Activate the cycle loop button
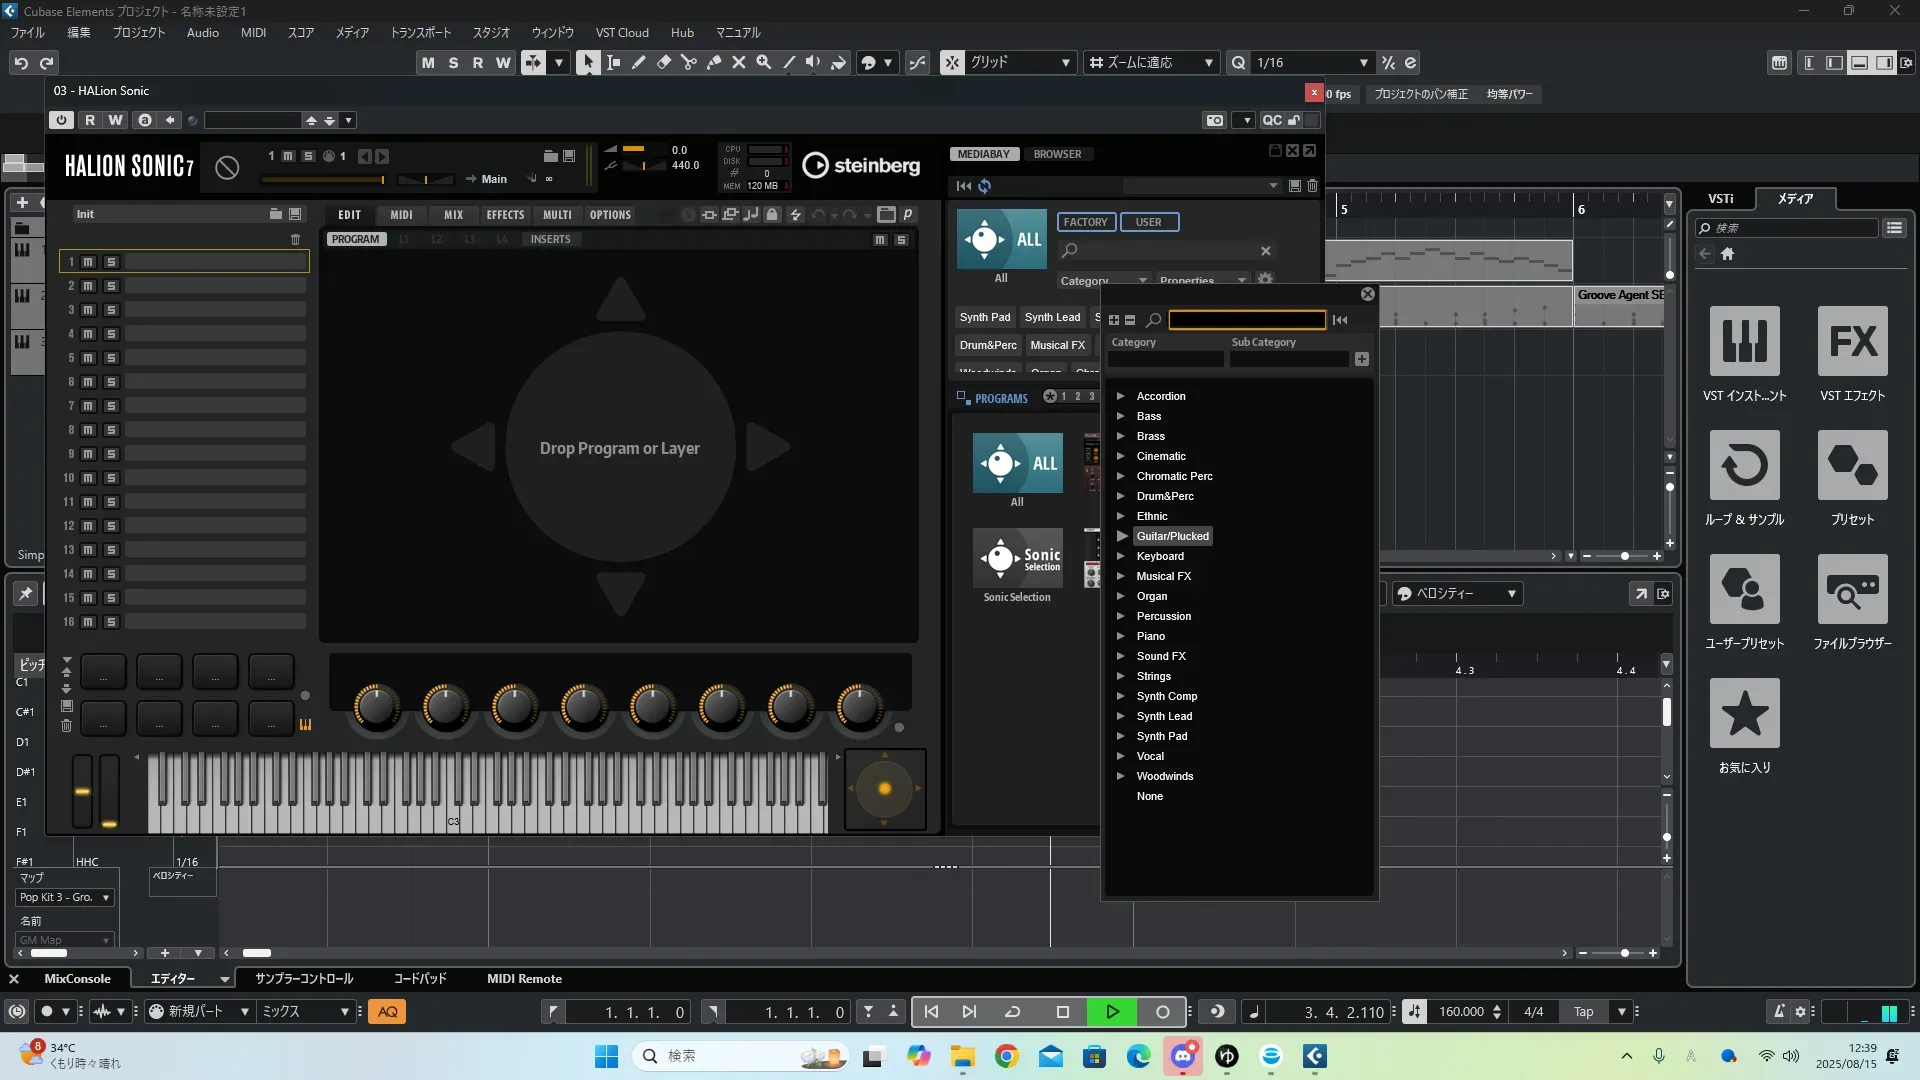The height and width of the screenshot is (1080, 1920). tap(1012, 1012)
